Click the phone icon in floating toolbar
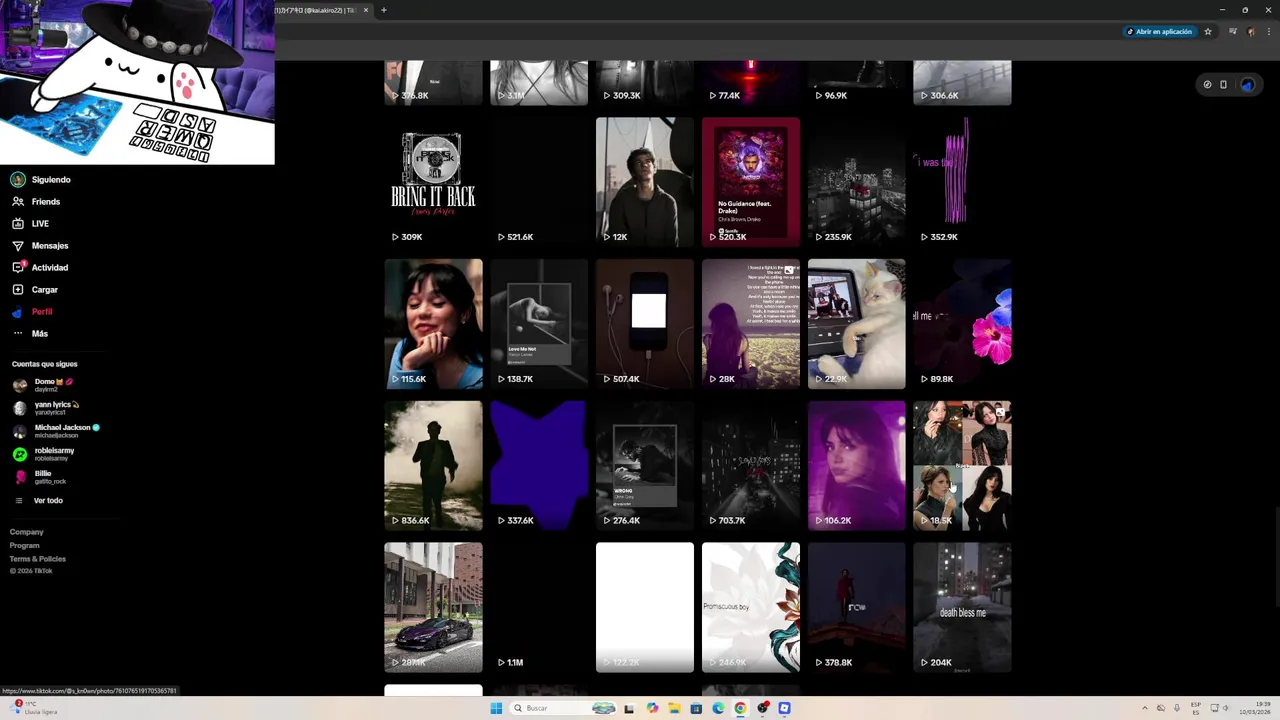The width and height of the screenshot is (1280, 720). tap(1223, 85)
